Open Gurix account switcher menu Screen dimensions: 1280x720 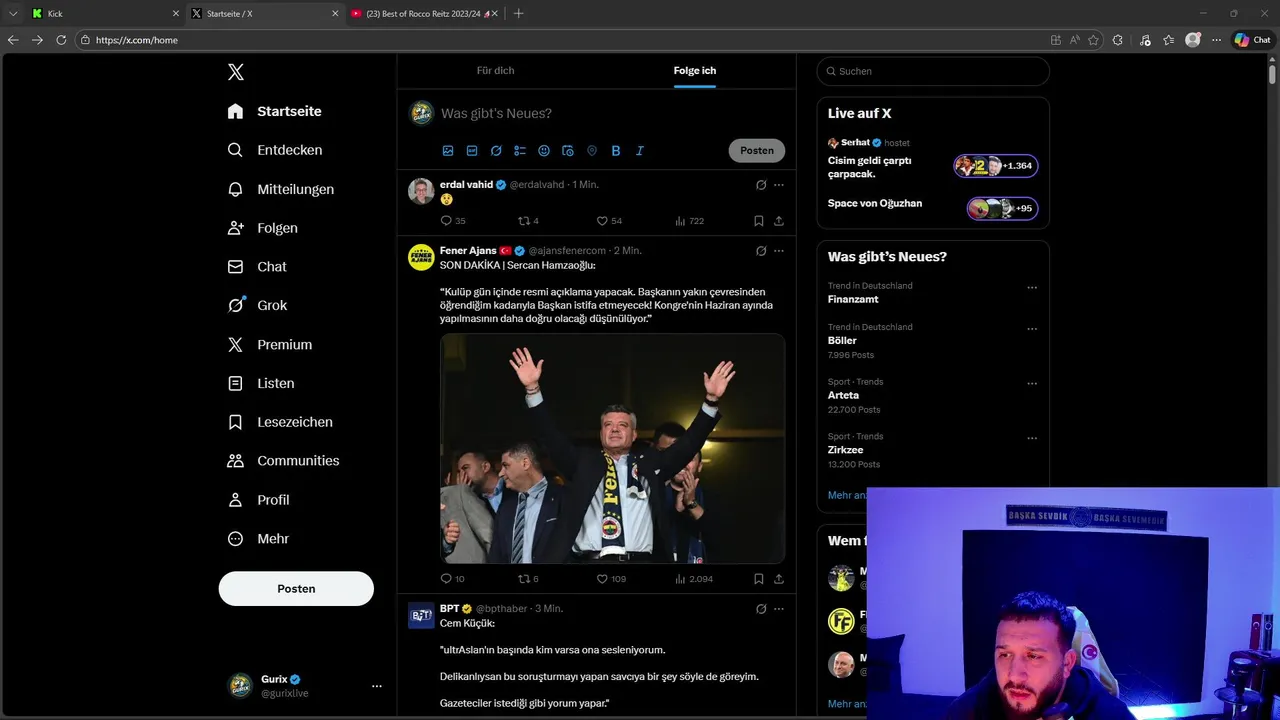[377, 686]
